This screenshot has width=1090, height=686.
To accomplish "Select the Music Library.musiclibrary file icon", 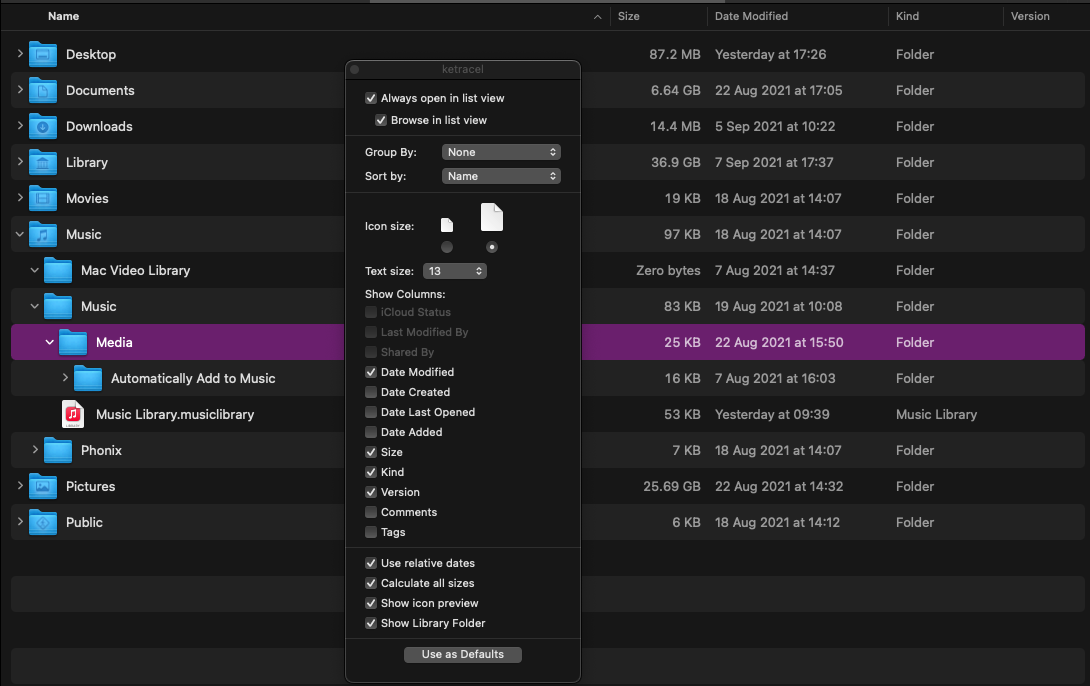I will pyautogui.click(x=72, y=414).
